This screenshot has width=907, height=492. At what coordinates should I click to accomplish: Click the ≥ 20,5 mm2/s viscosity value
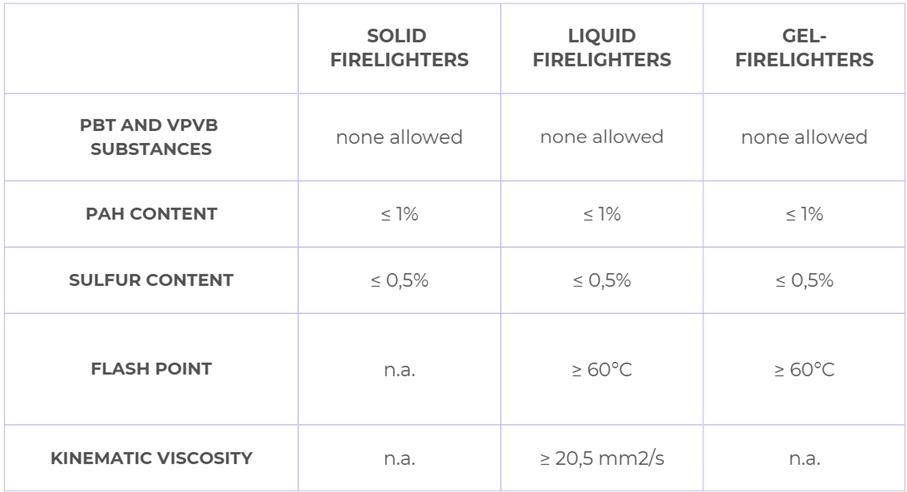pos(602,458)
